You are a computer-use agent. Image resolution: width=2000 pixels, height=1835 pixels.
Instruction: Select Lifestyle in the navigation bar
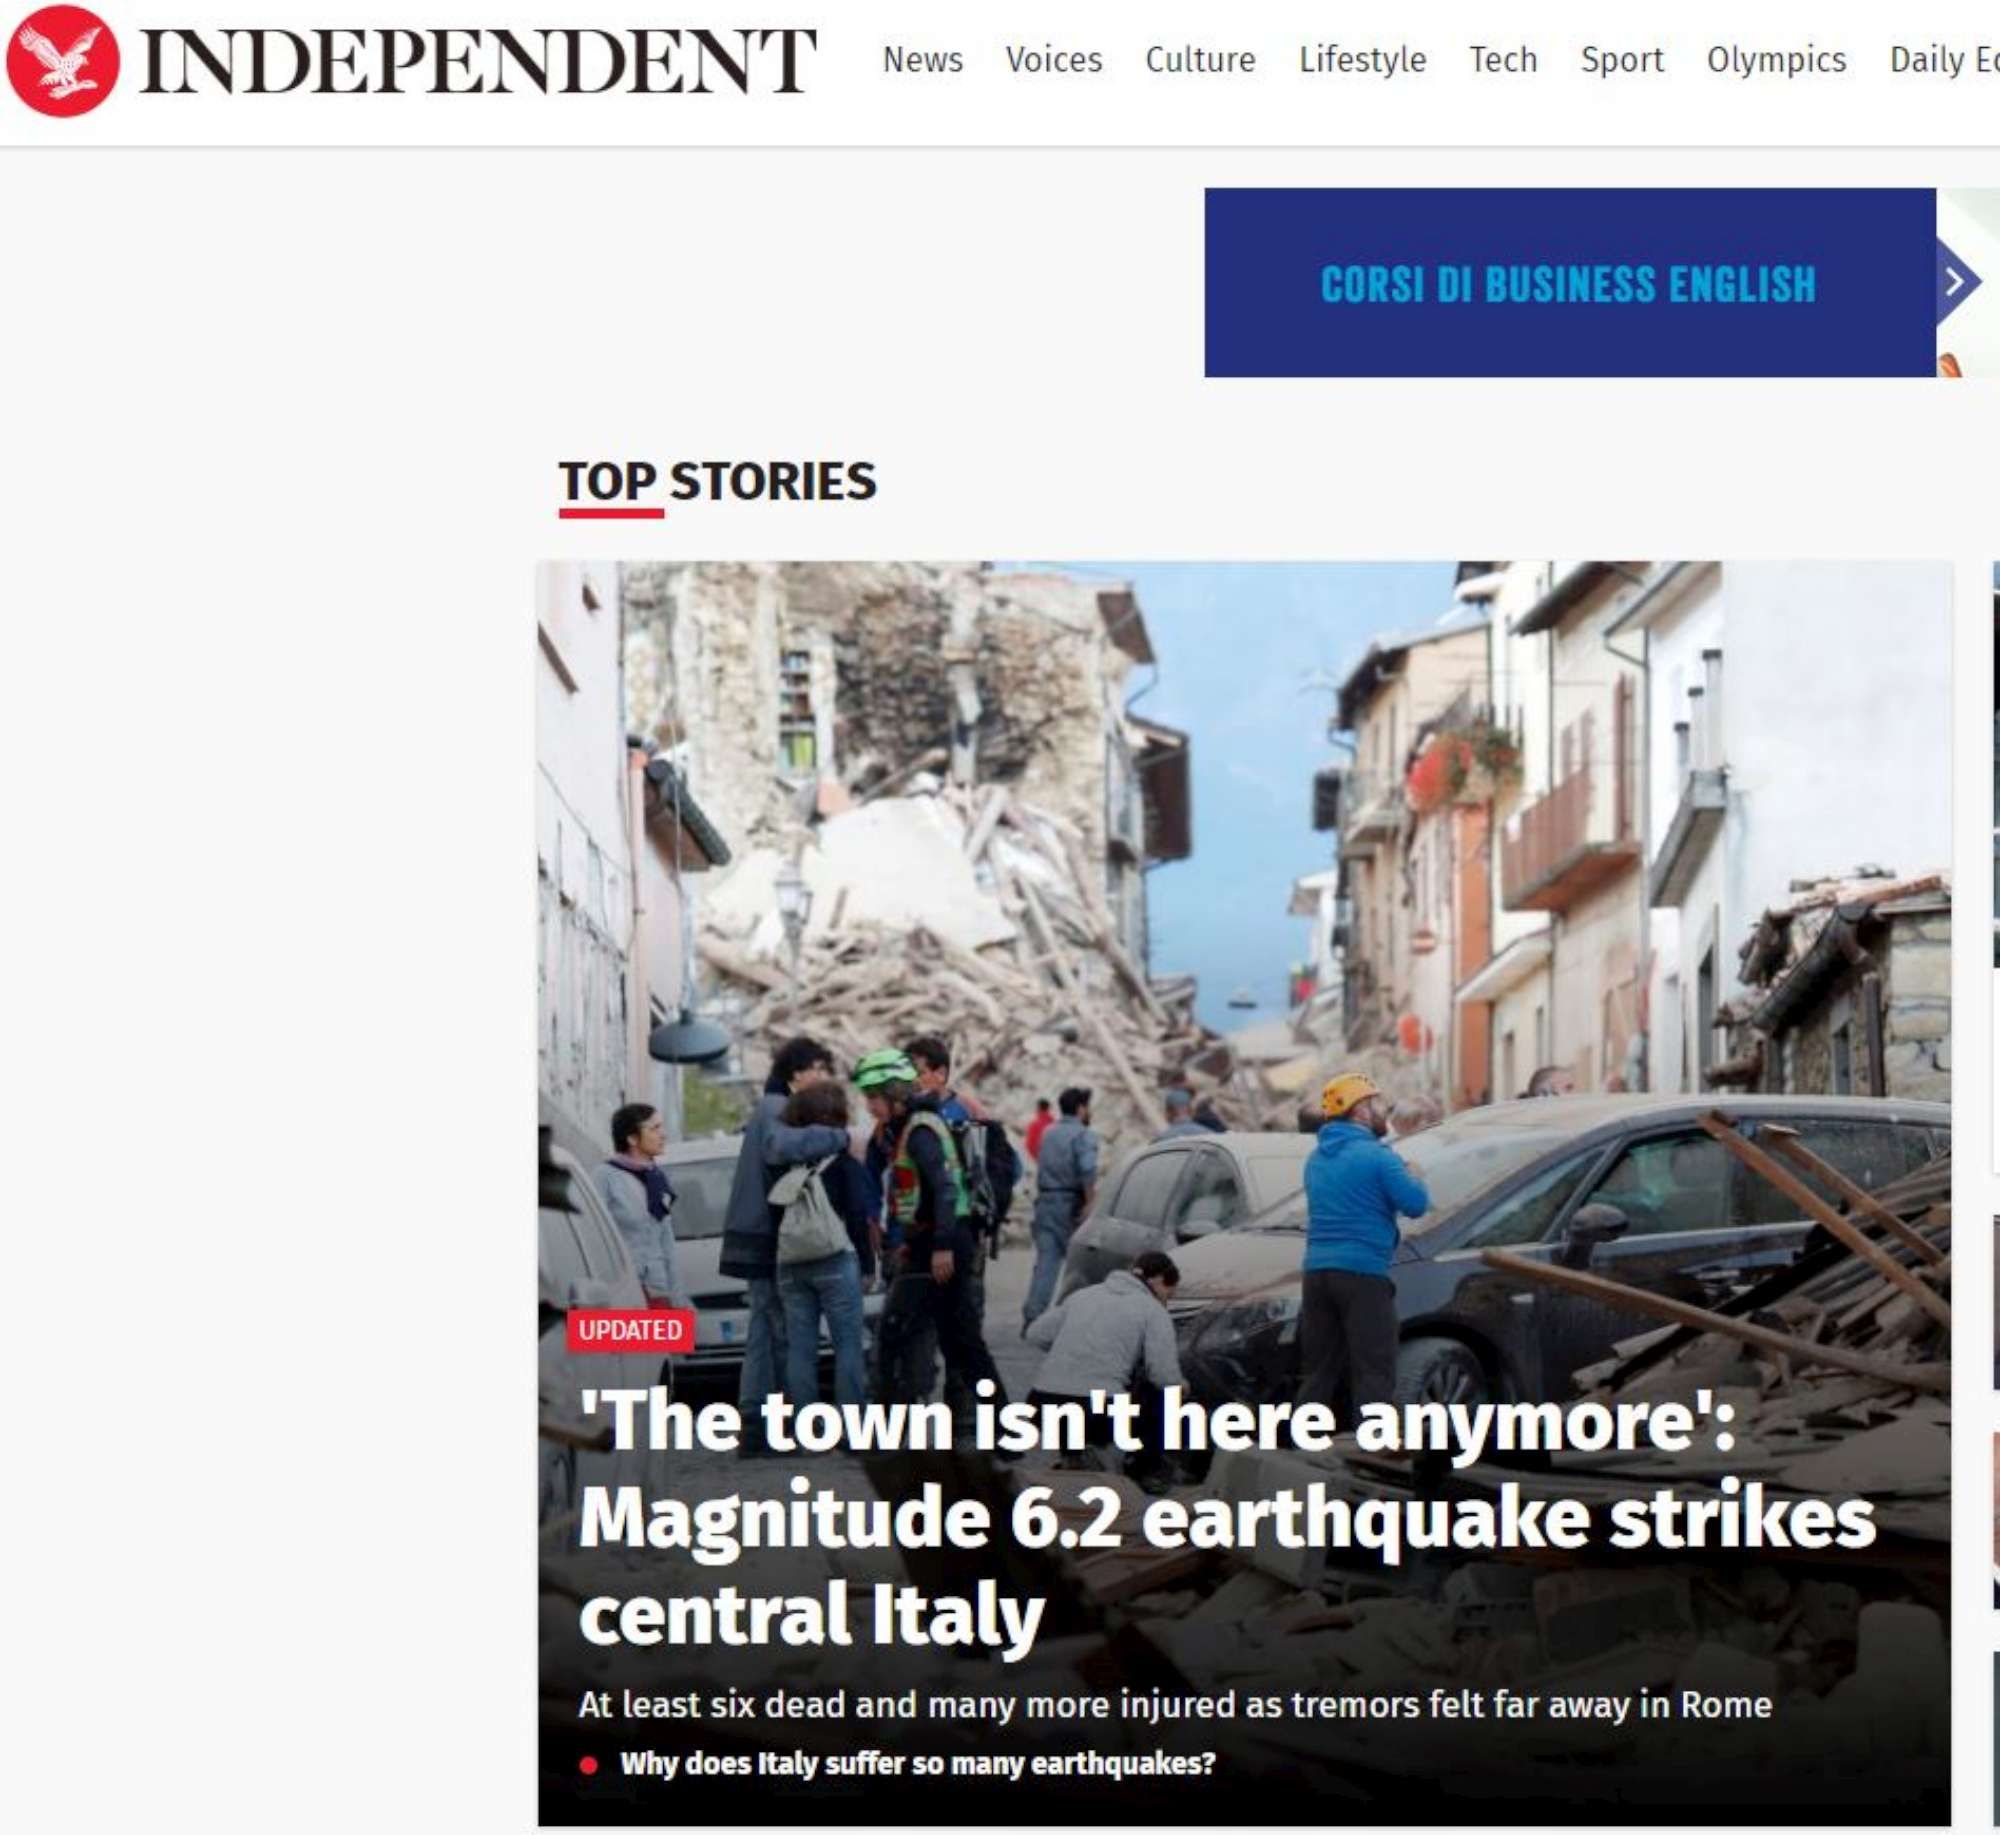[1362, 60]
